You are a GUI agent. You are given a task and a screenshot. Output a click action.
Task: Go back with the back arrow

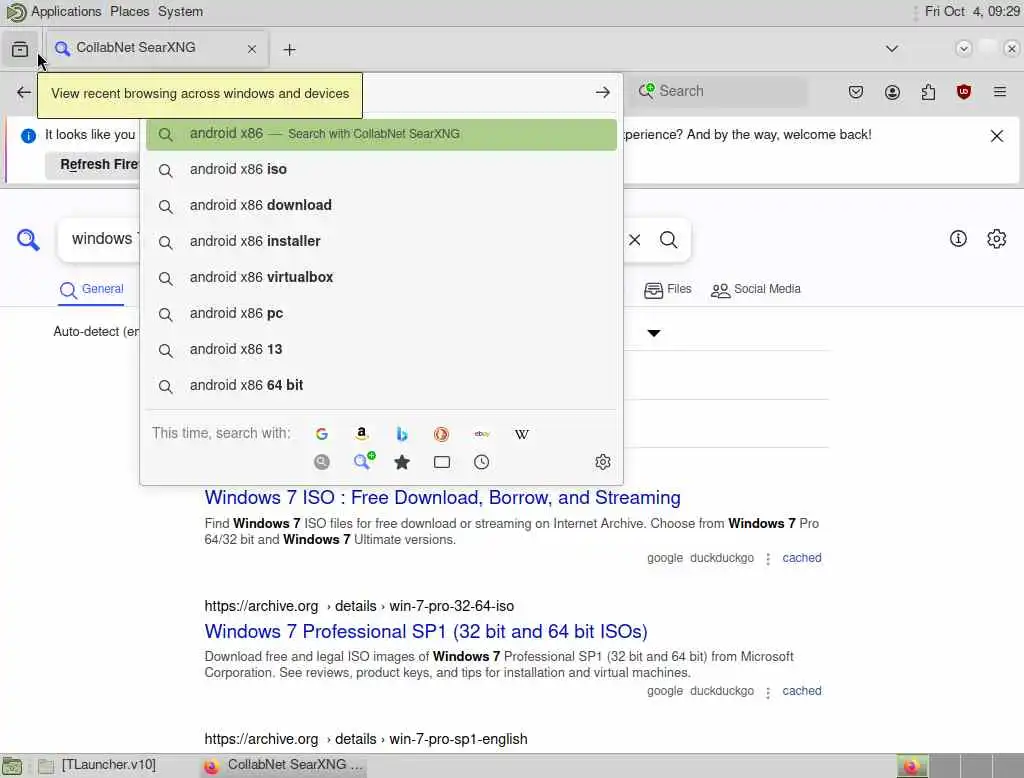(24, 92)
